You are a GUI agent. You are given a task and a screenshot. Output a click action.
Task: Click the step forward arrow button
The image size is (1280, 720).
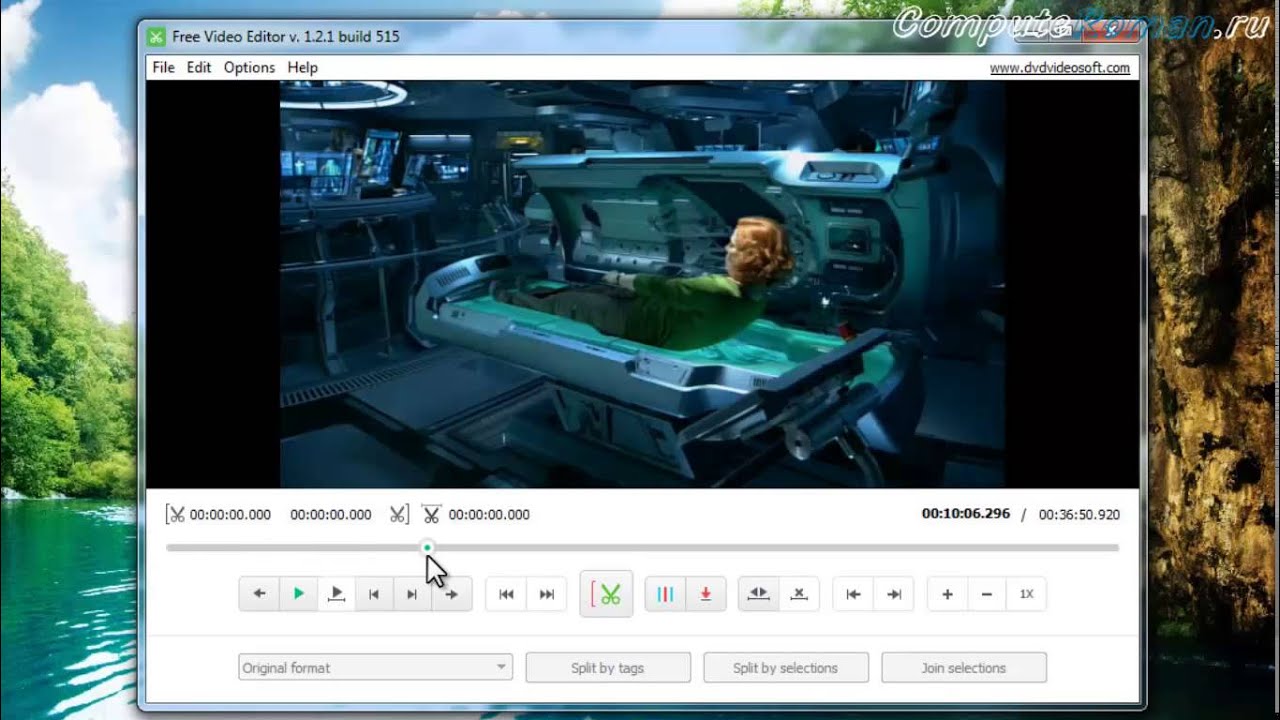click(452, 594)
